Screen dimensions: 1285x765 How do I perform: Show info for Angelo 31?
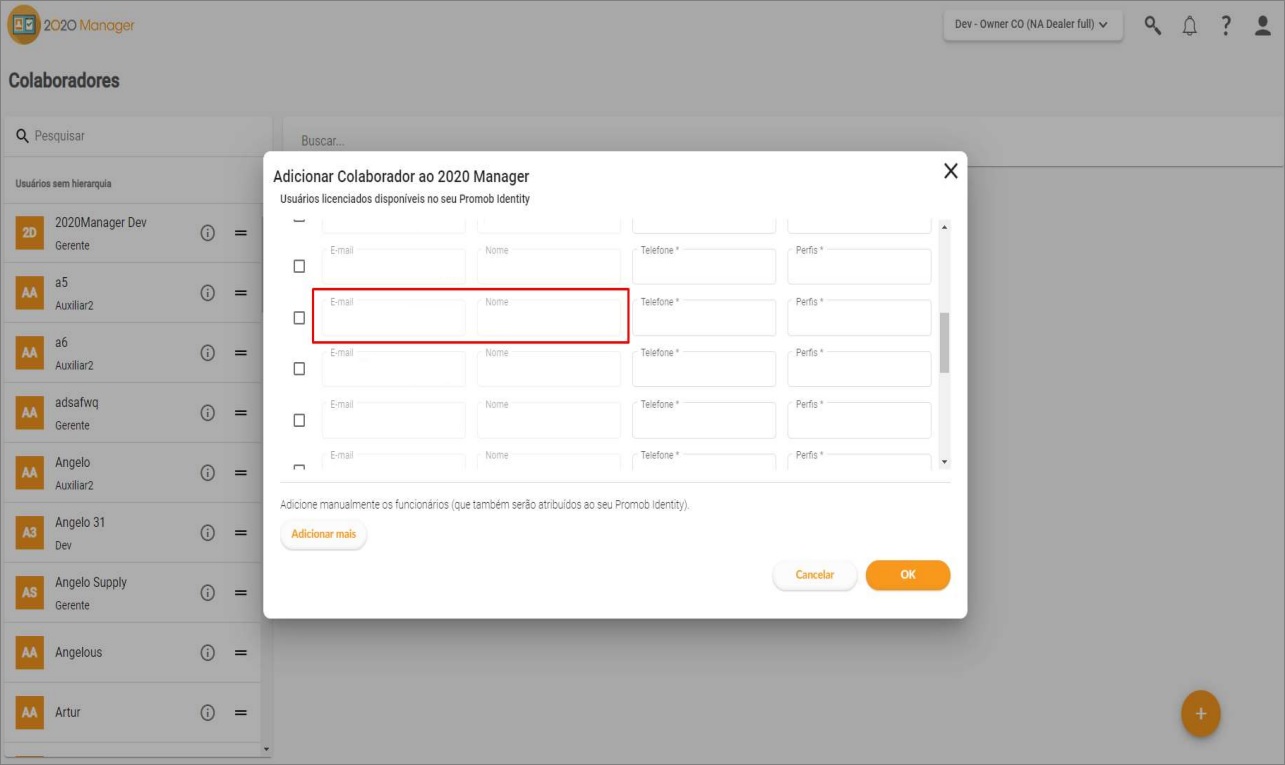(208, 533)
